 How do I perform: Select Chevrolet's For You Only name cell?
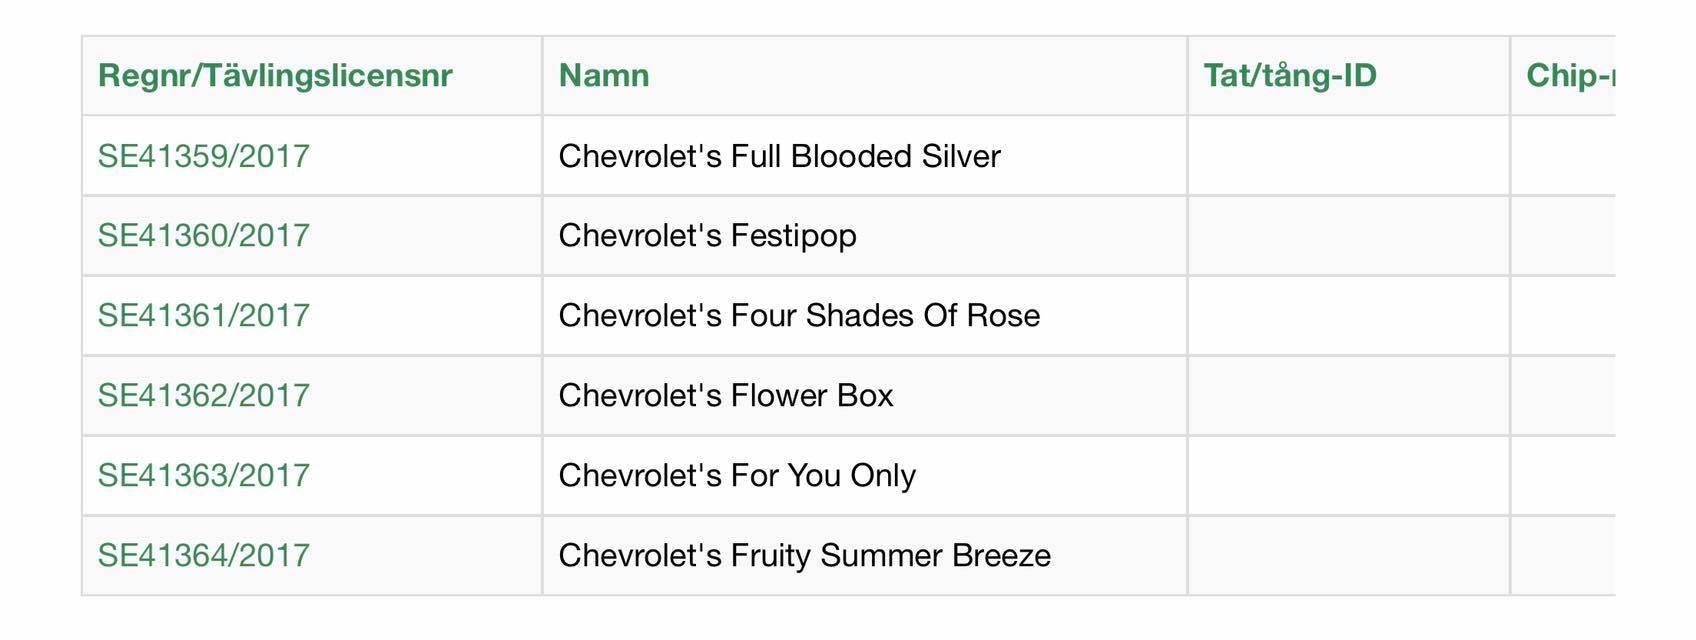(865, 476)
